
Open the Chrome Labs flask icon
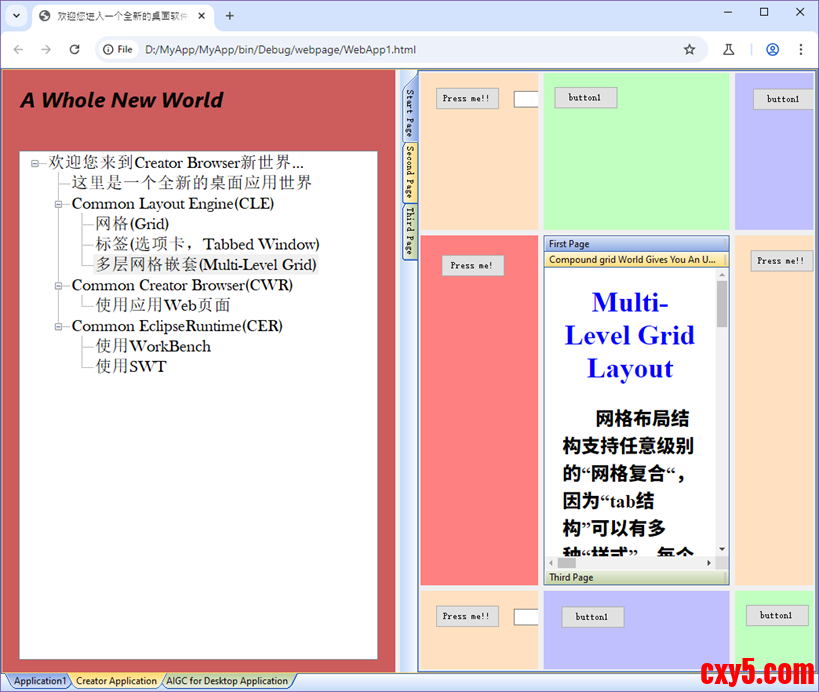729,49
